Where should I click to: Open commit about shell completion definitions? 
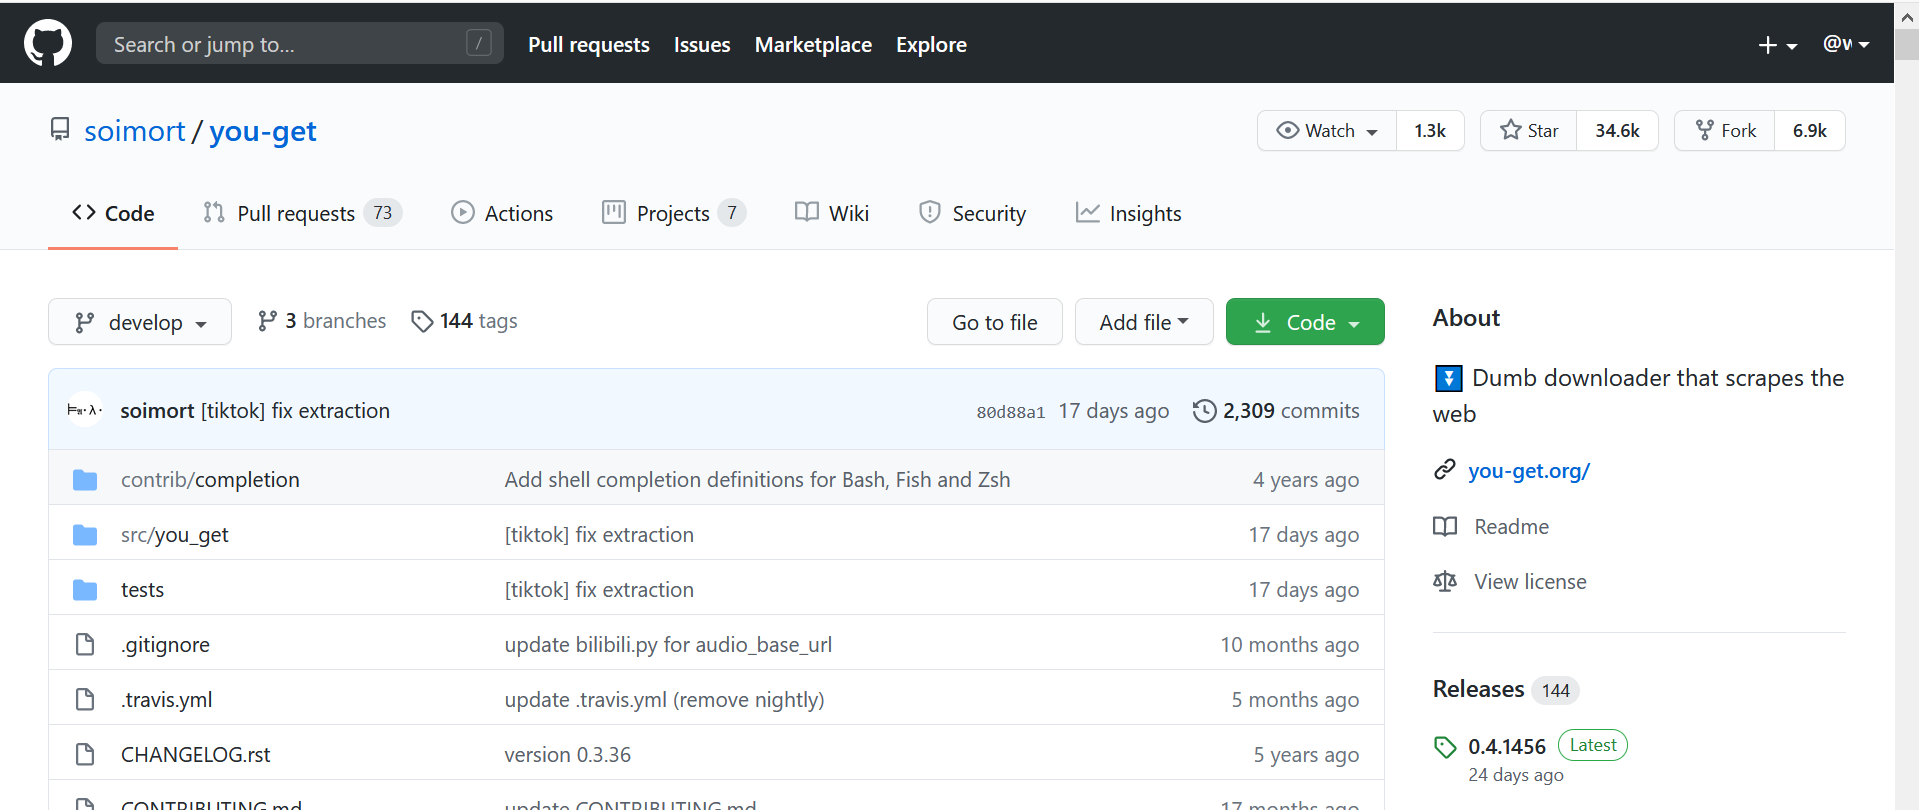757,480
